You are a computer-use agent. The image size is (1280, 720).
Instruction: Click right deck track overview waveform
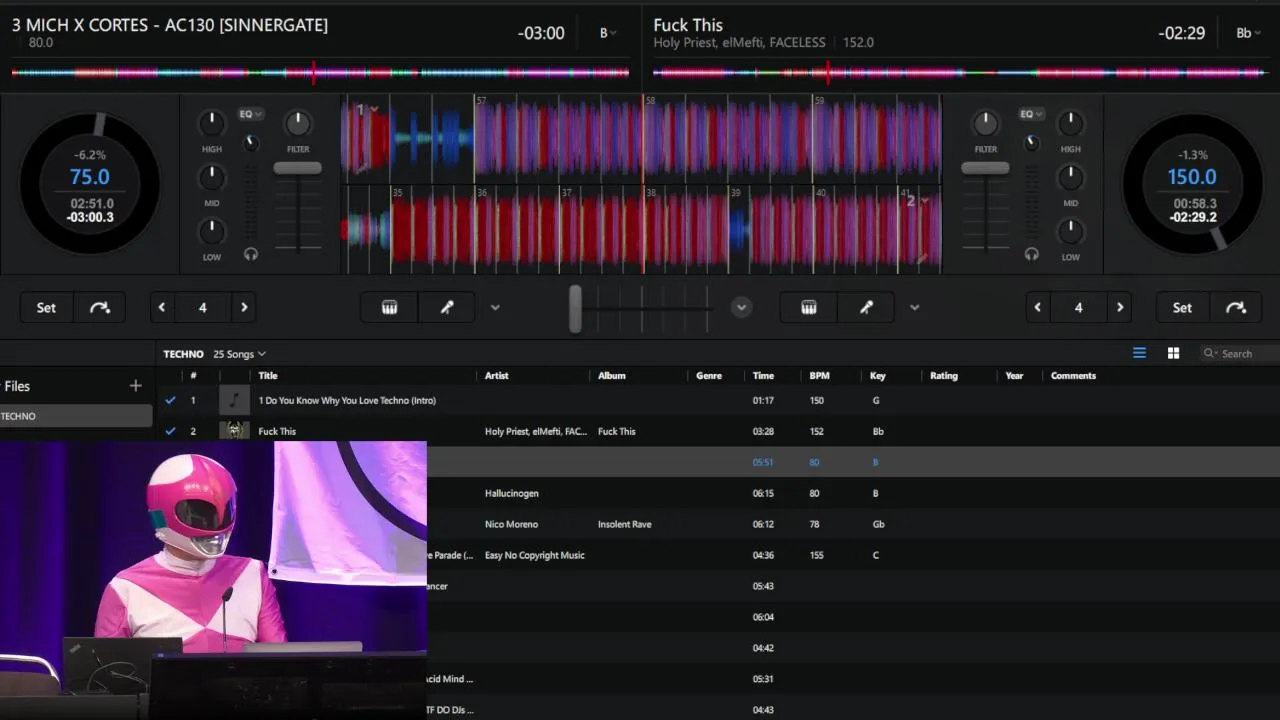(x=960, y=72)
